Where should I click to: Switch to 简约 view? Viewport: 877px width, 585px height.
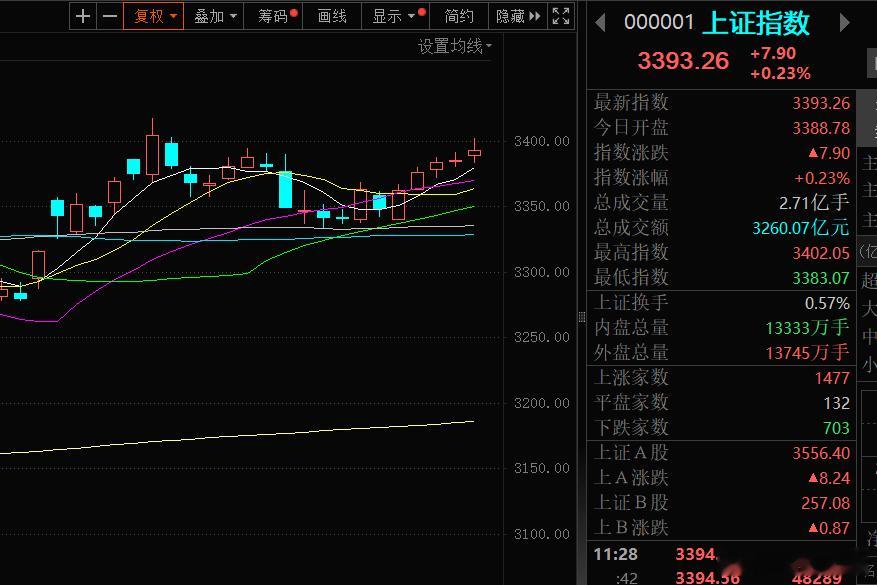pyautogui.click(x=459, y=16)
